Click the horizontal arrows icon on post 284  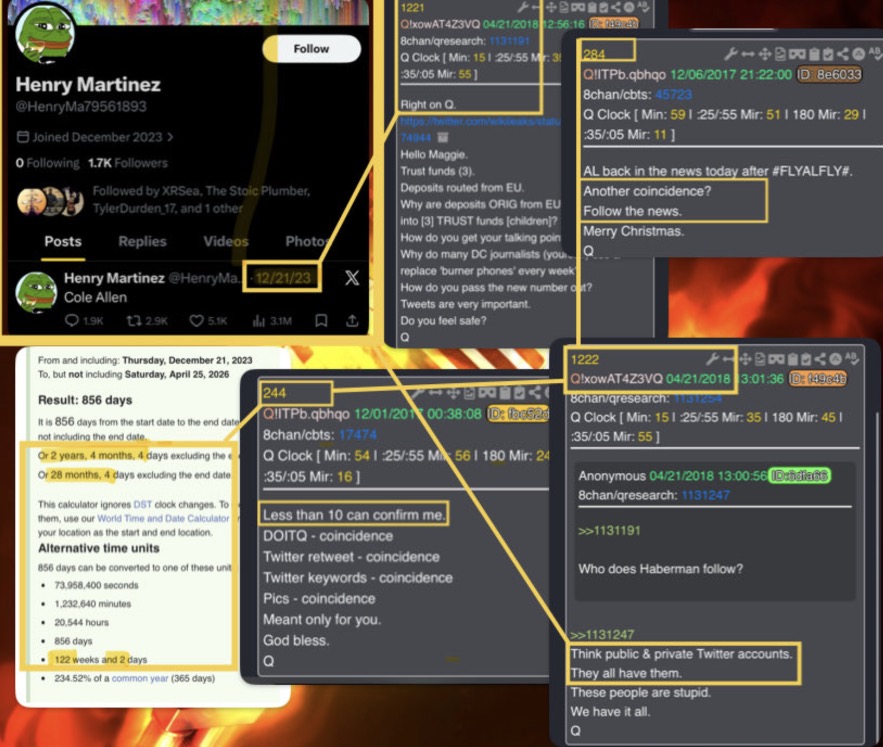pos(748,54)
